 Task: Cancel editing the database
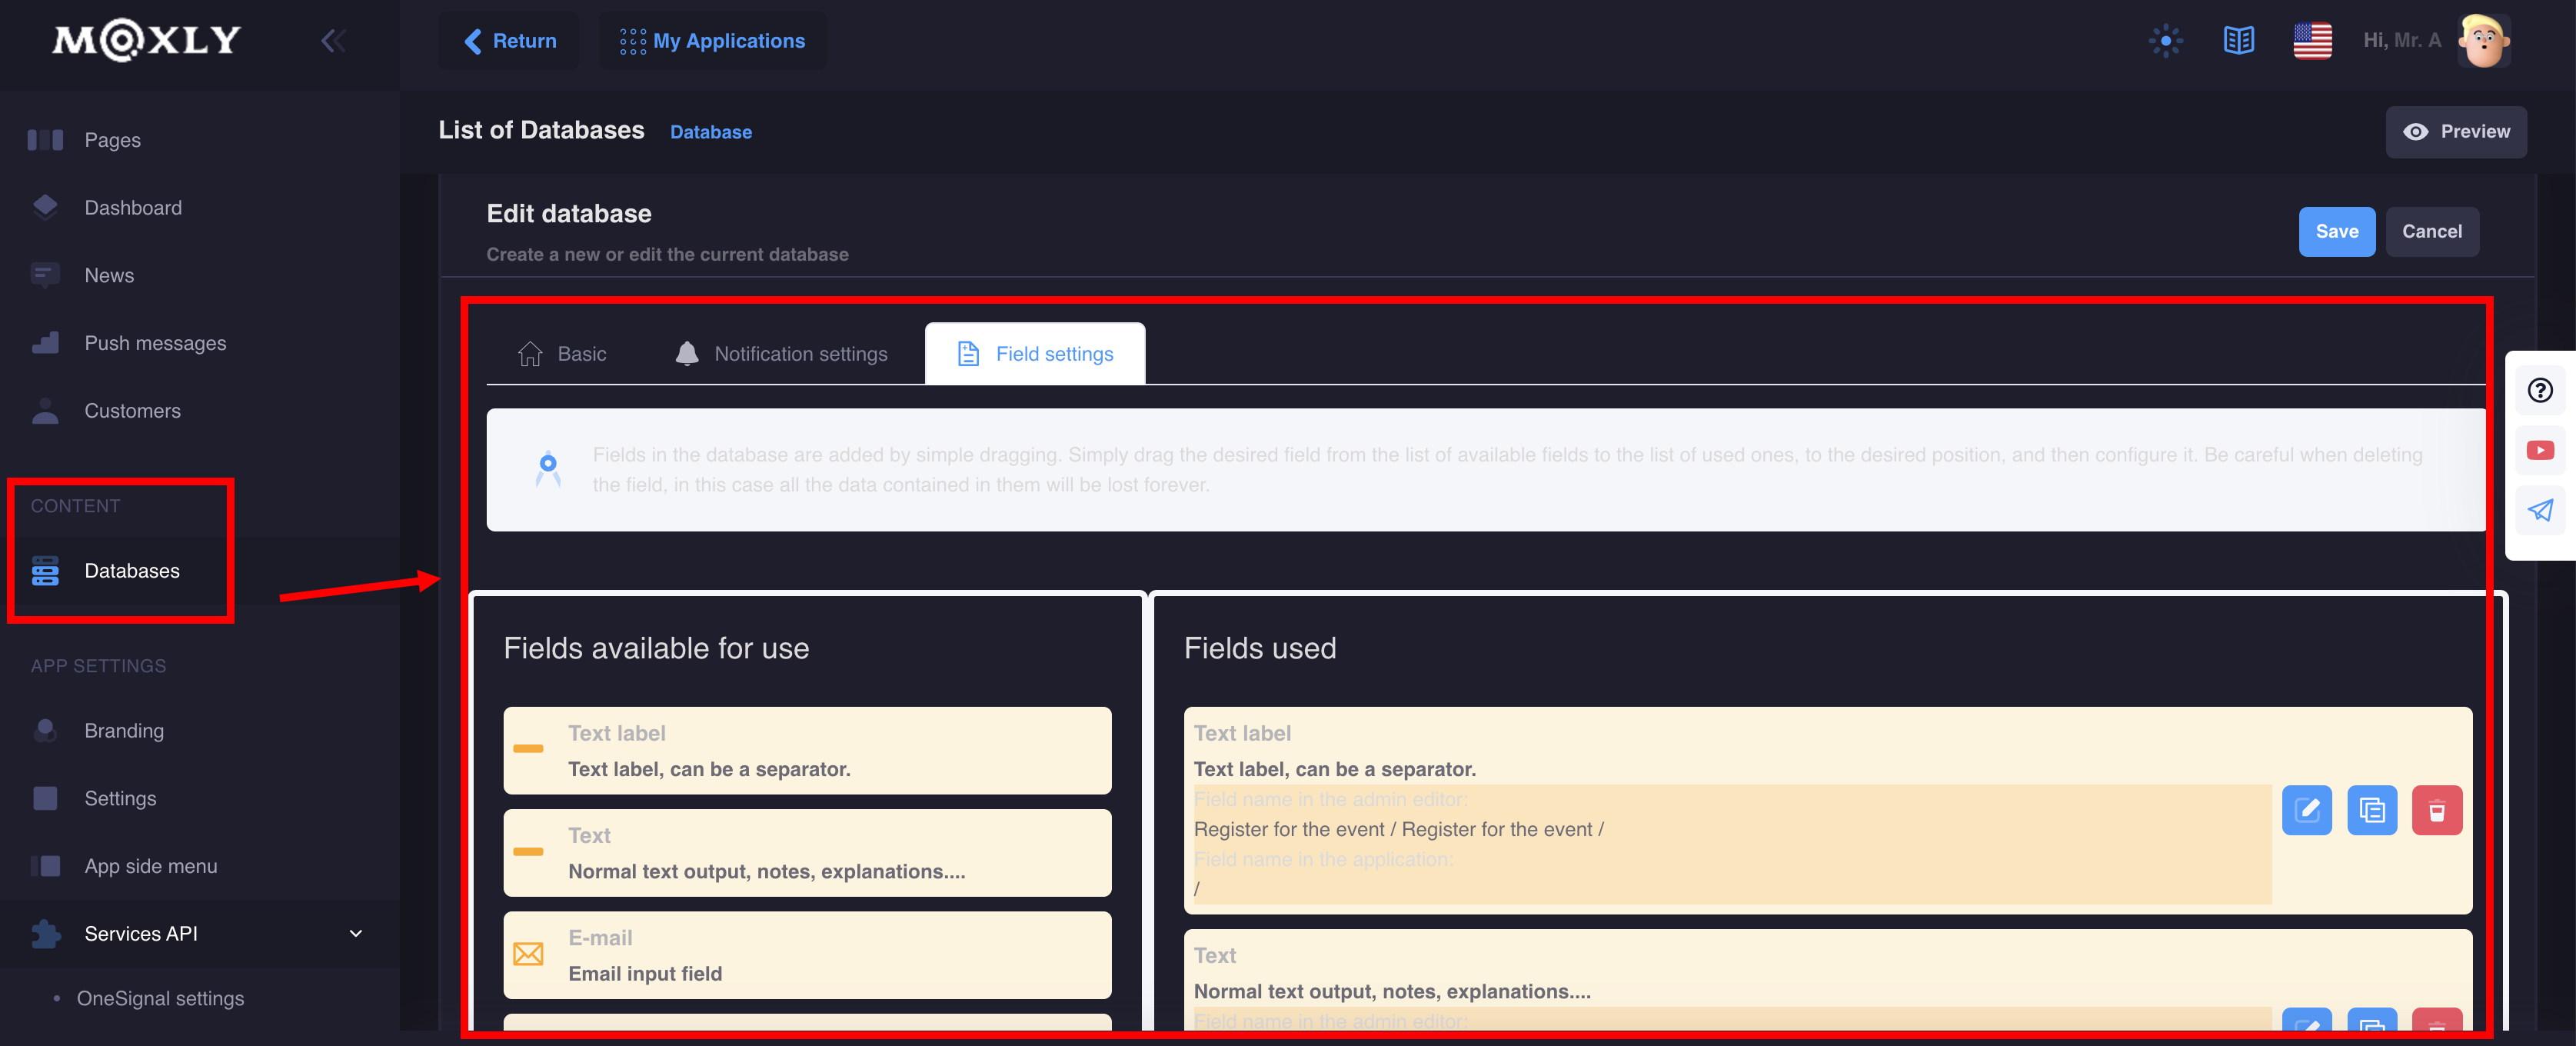[x=2432, y=232]
